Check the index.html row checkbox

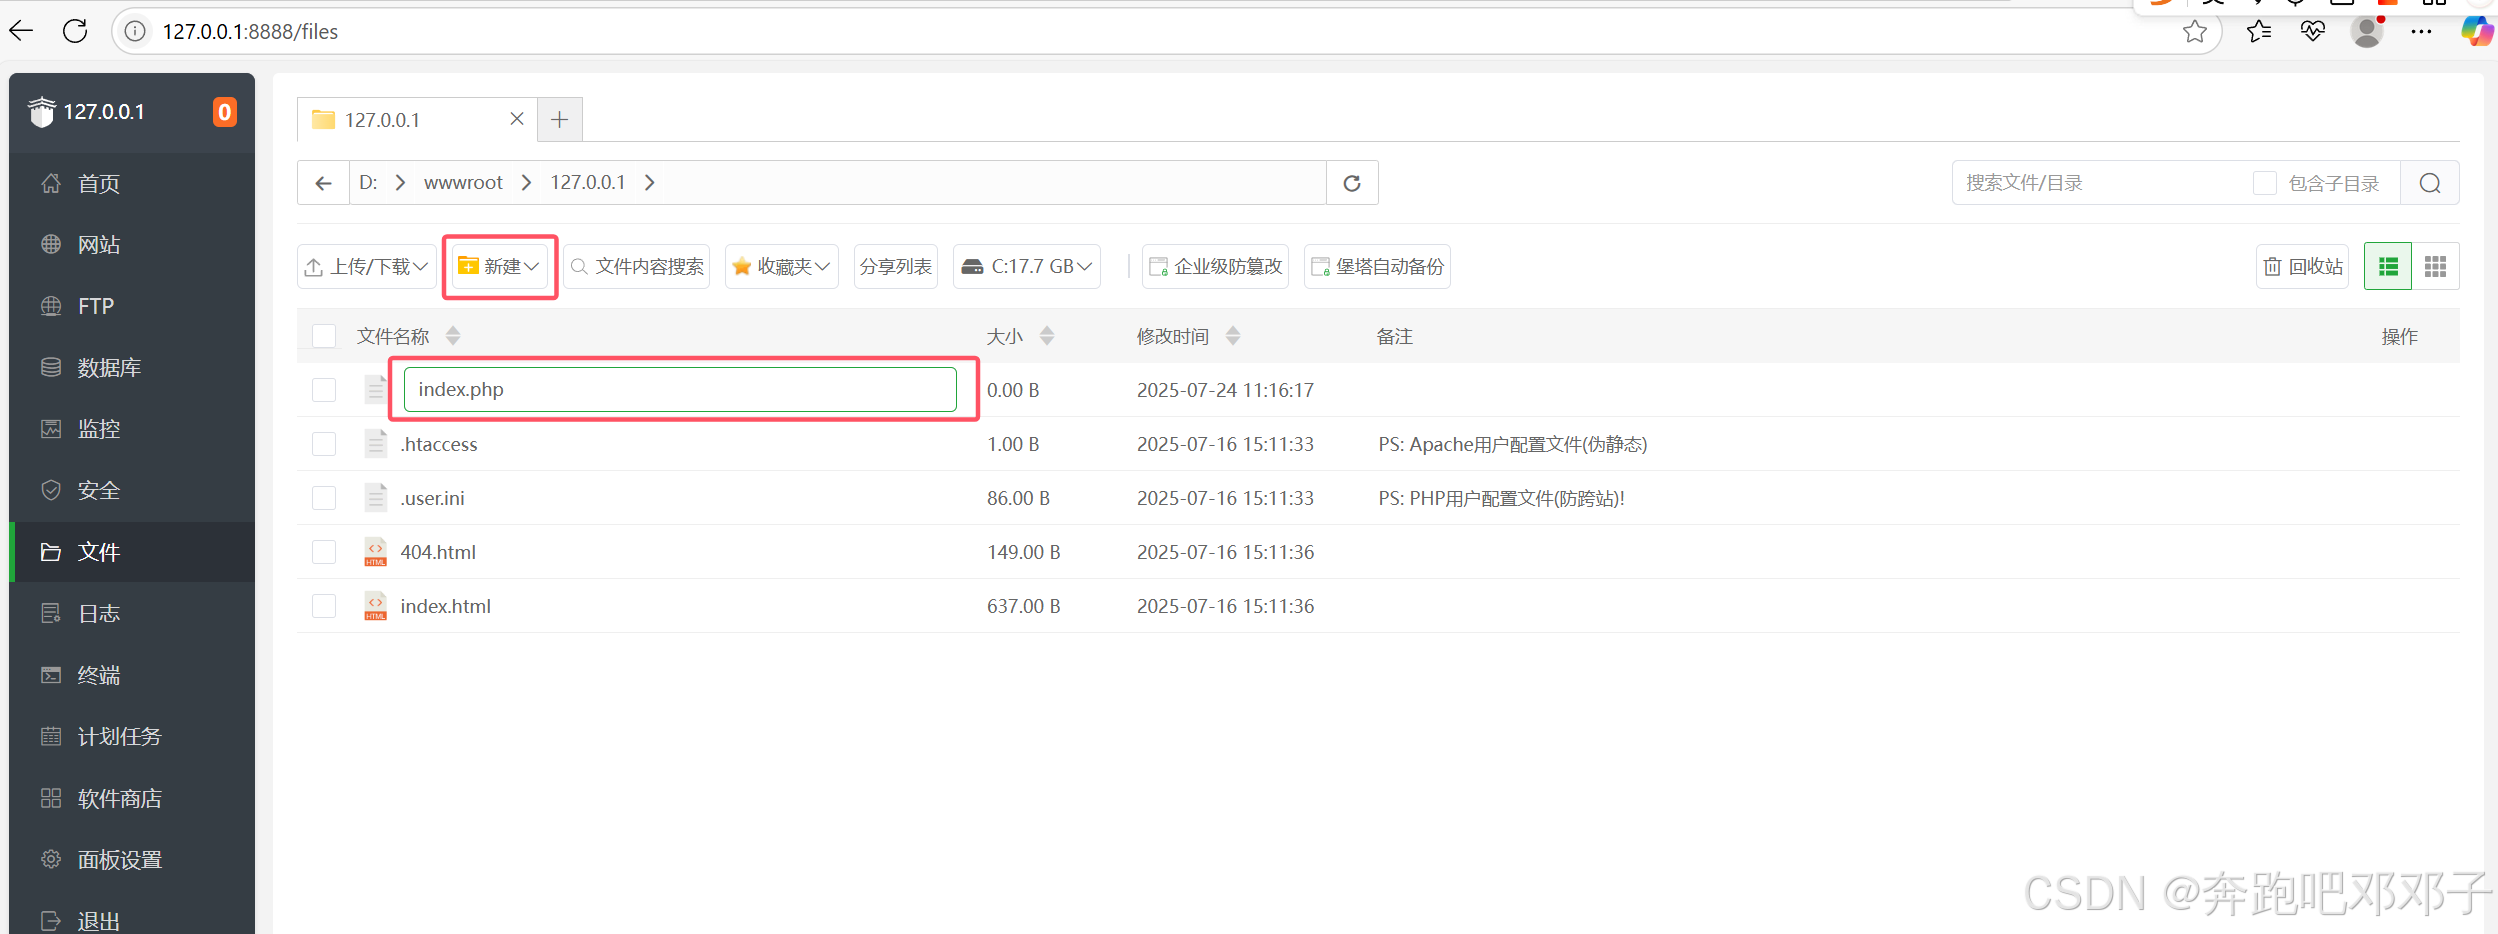(x=324, y=606)
